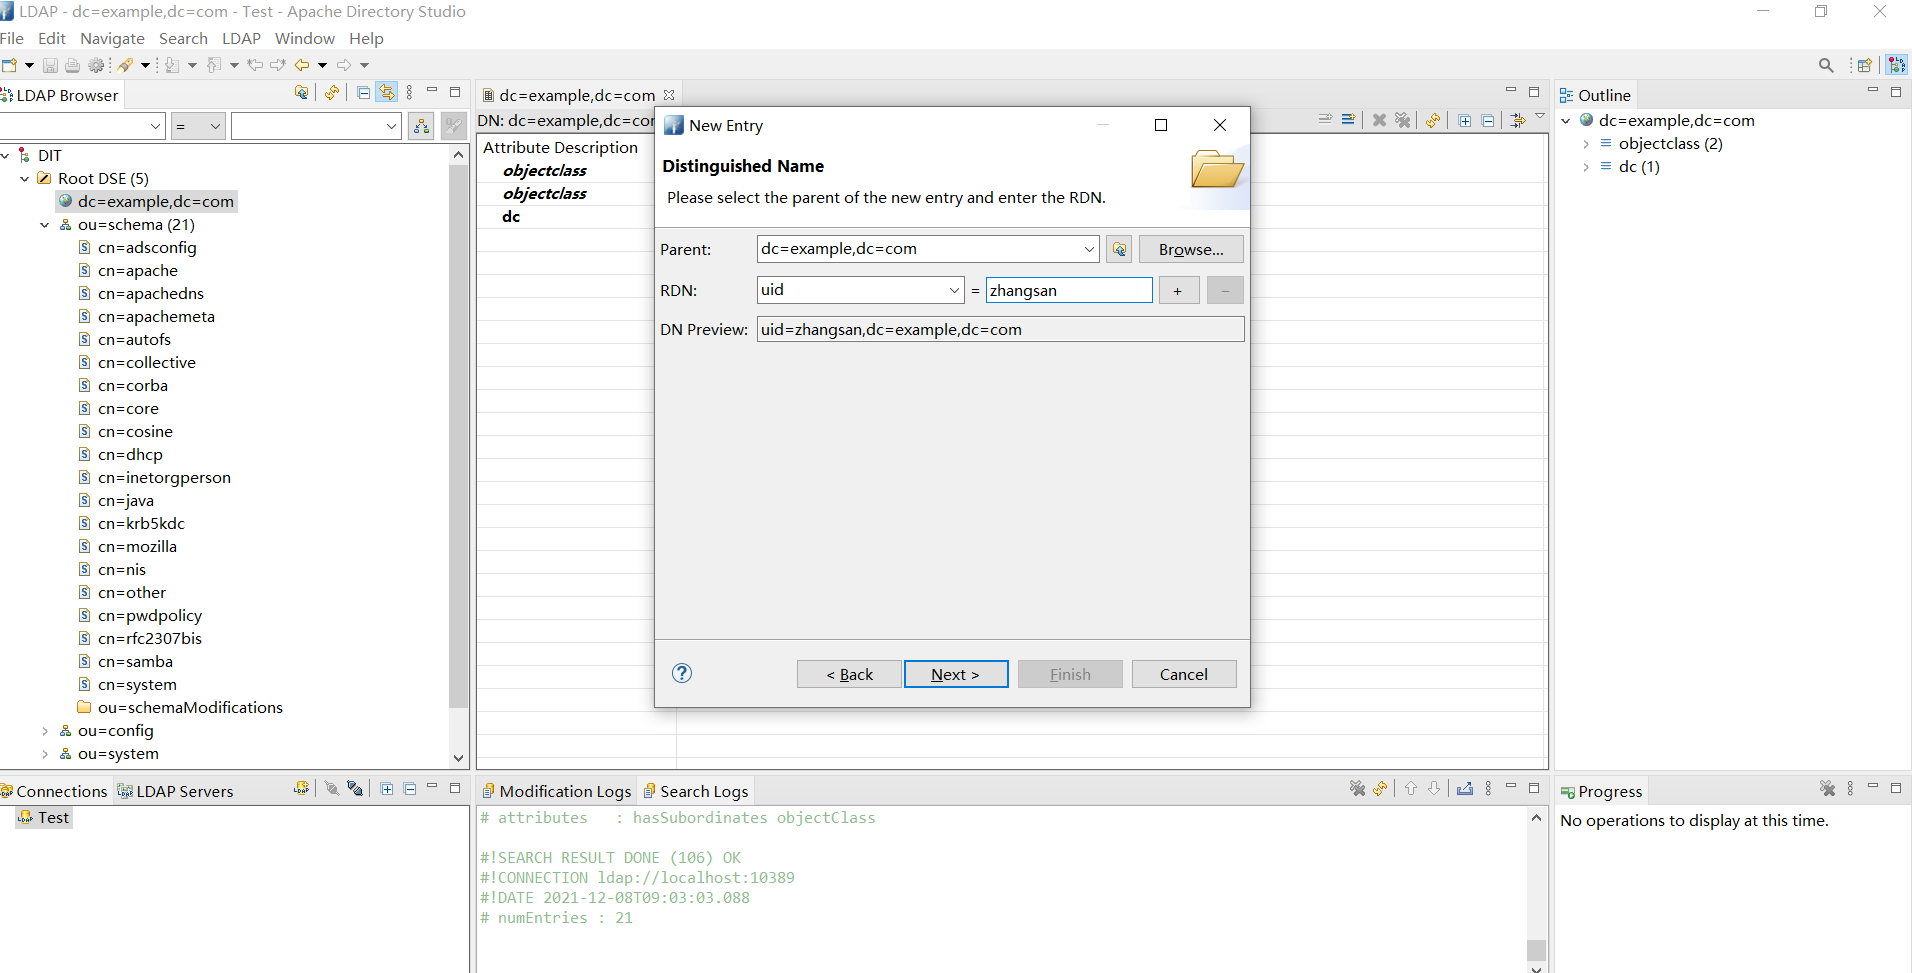1912x973 pixels.
Task: Switch to the LDAP perspective icon
Action: [x=1896, y=65]
